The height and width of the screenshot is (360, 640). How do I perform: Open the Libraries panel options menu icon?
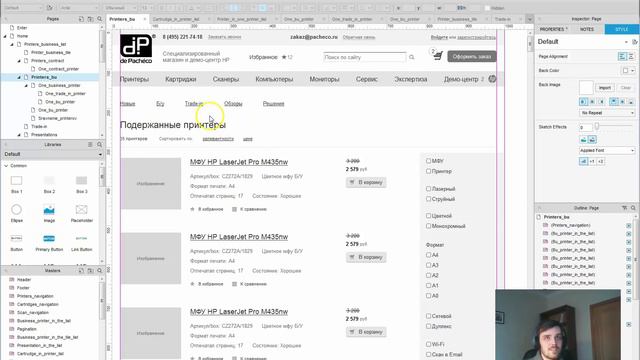pos(90,144)
